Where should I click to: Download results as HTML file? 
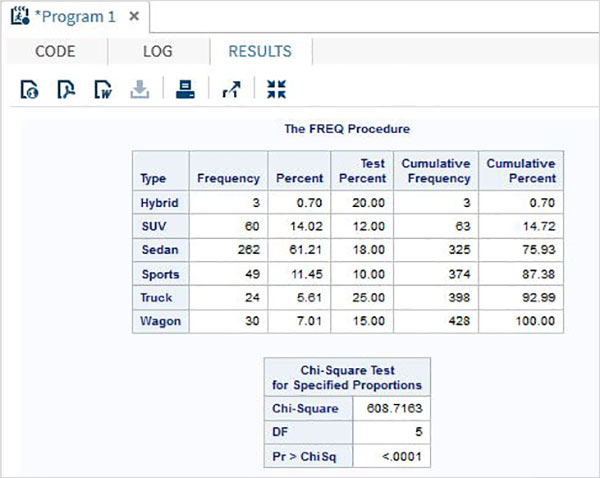[29, 90]
